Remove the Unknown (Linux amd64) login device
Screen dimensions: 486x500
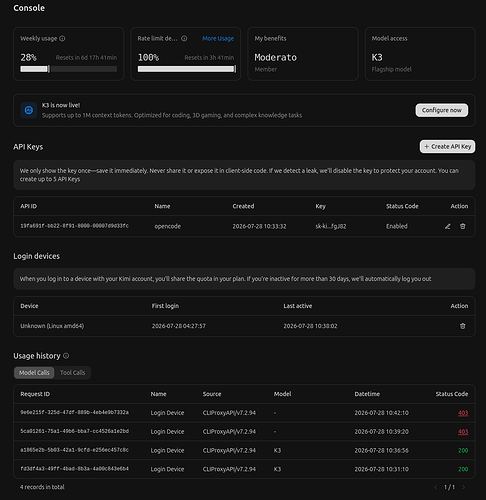pyautogui.click(x=463, y=326)
